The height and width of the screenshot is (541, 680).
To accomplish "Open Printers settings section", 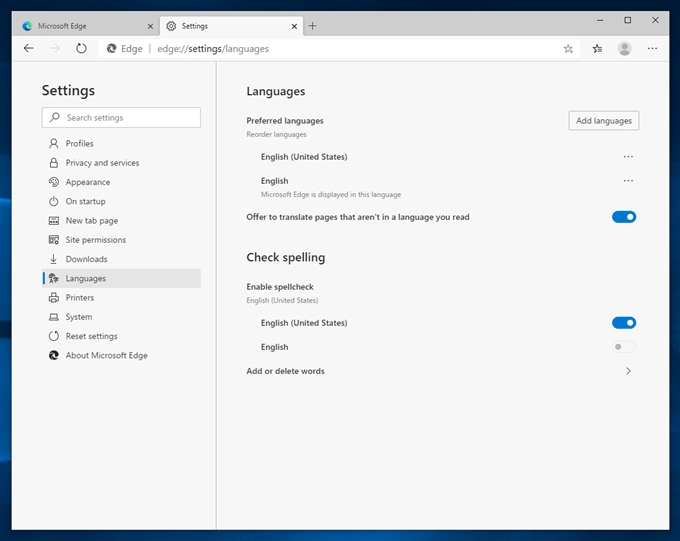I will (121, 298).
